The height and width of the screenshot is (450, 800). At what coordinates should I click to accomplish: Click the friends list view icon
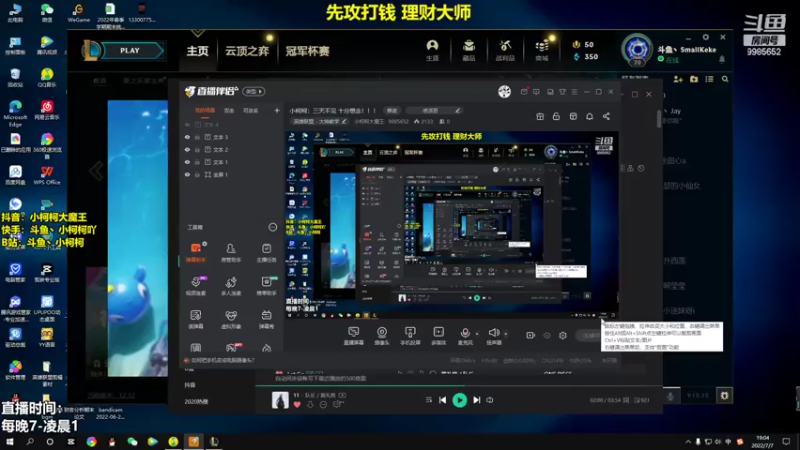click(709, 79)
